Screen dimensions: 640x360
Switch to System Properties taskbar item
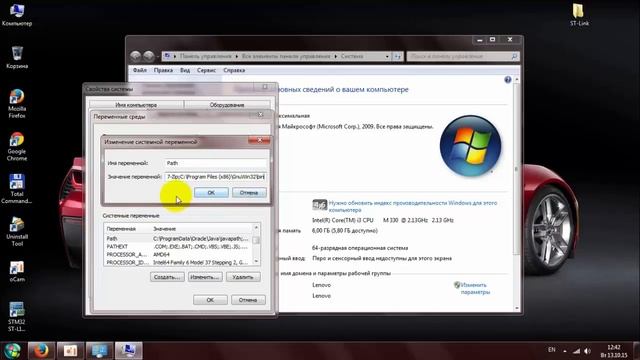click(129, 351)
